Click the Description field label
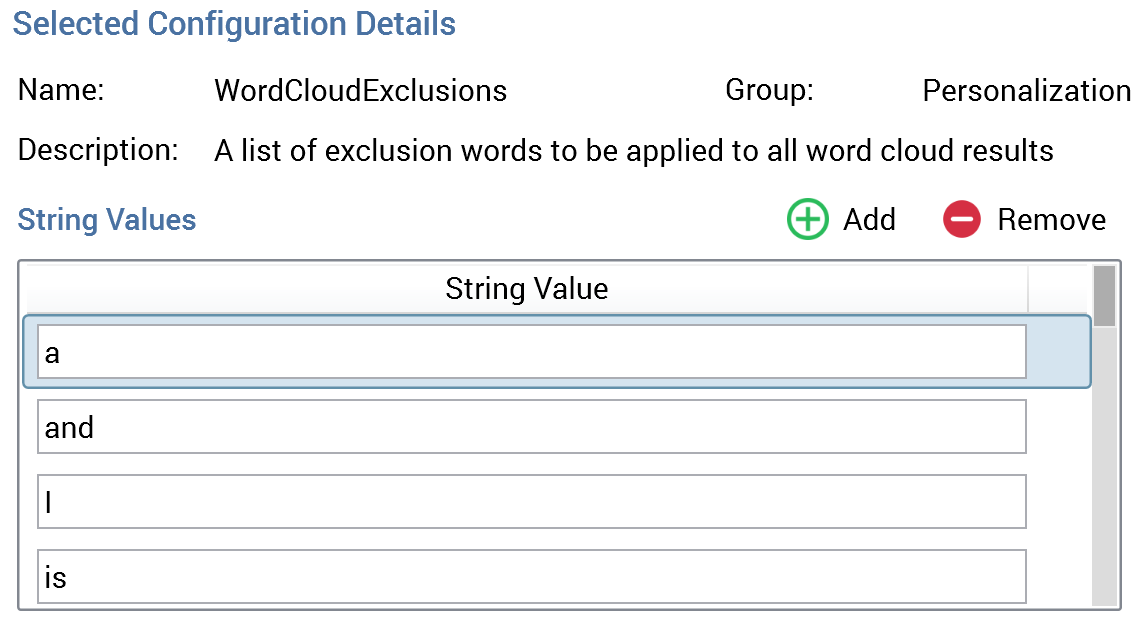 pos(98,151)
